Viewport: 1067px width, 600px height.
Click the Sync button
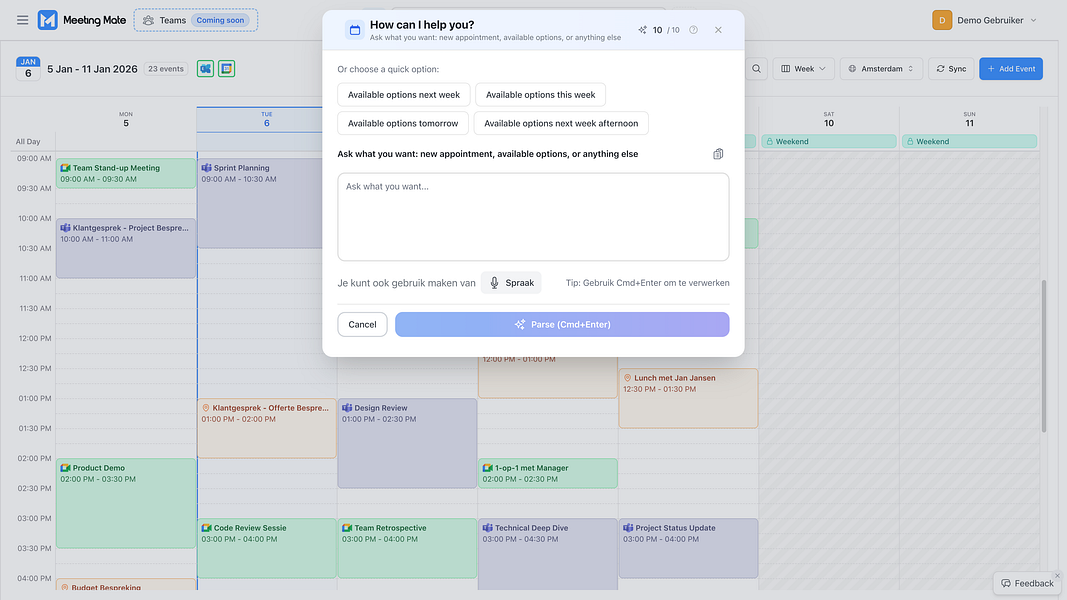pyautogui.click(x=950, y=69)
